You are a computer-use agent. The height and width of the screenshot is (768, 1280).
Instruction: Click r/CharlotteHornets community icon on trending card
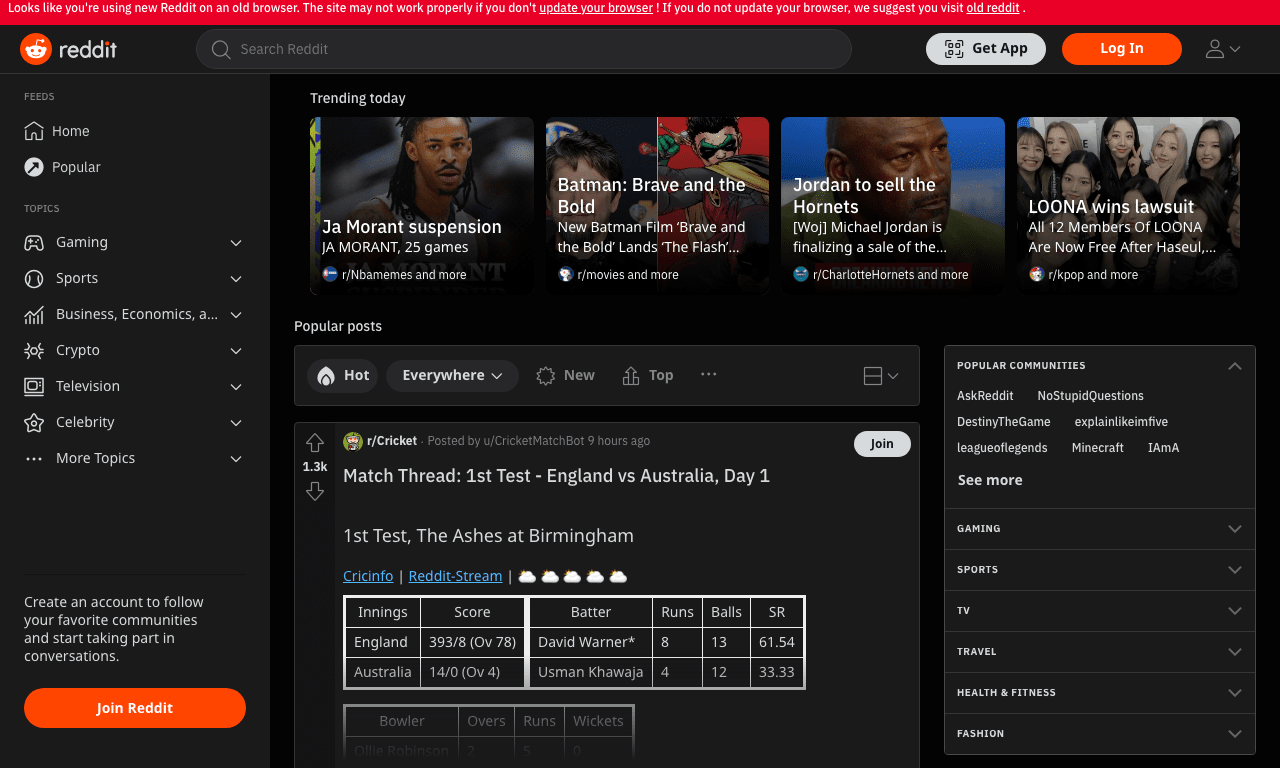coord(801,274)
